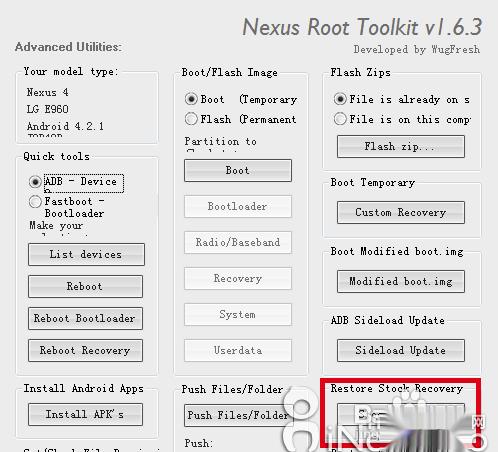Open Install APK's button
Screen dimensions: 498x452
pos(85,414)
